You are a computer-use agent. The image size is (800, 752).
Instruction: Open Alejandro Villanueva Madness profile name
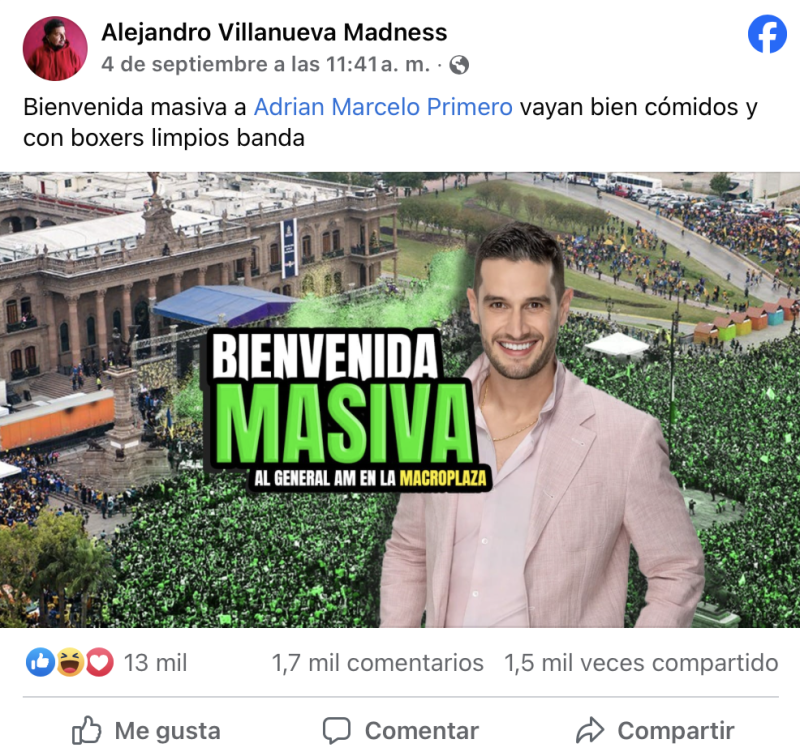click(x=274, y=33)
